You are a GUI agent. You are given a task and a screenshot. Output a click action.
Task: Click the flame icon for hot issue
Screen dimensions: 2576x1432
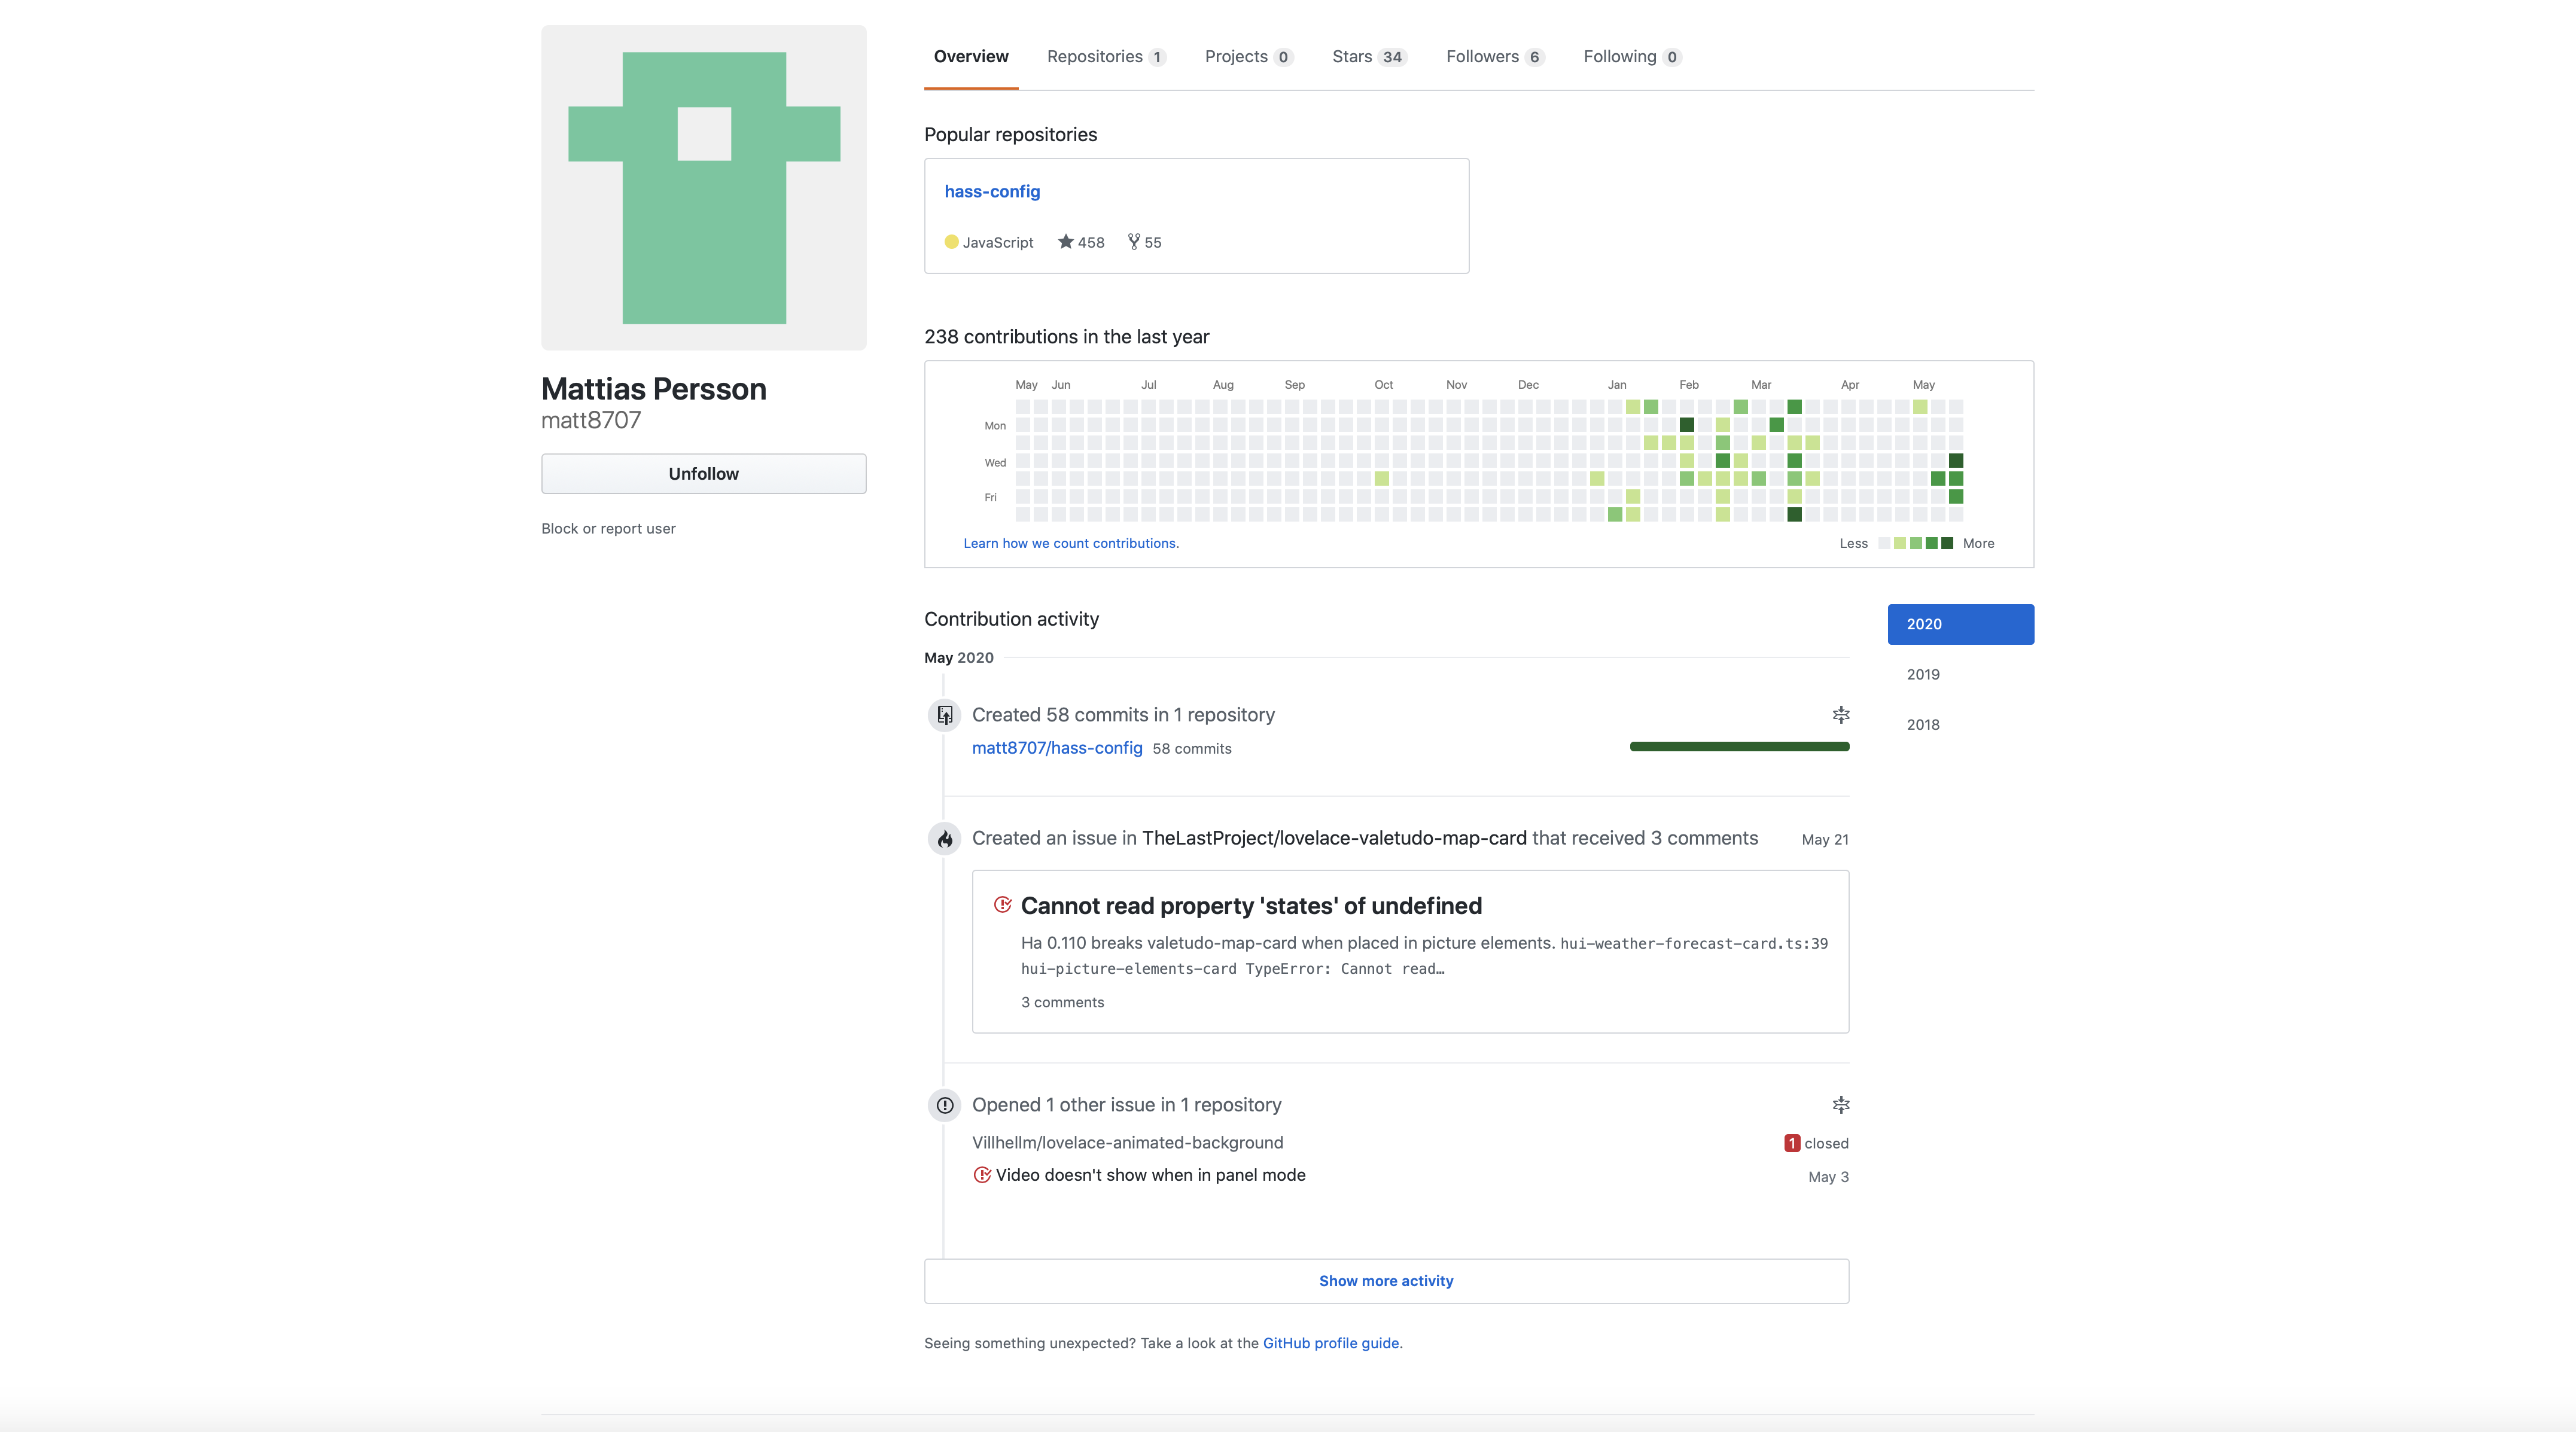944,839
